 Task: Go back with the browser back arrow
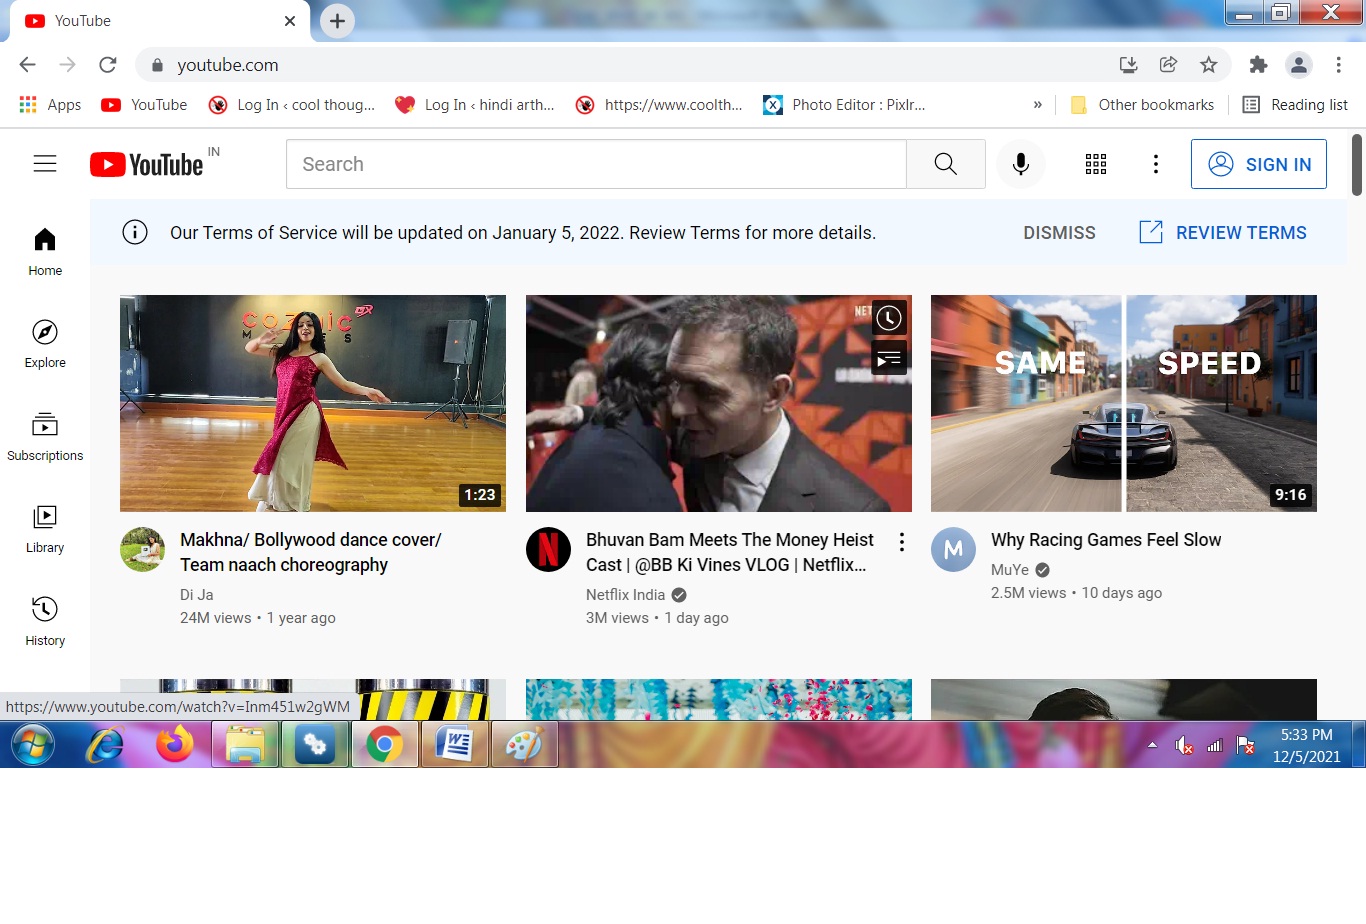[x=28, y=65]
